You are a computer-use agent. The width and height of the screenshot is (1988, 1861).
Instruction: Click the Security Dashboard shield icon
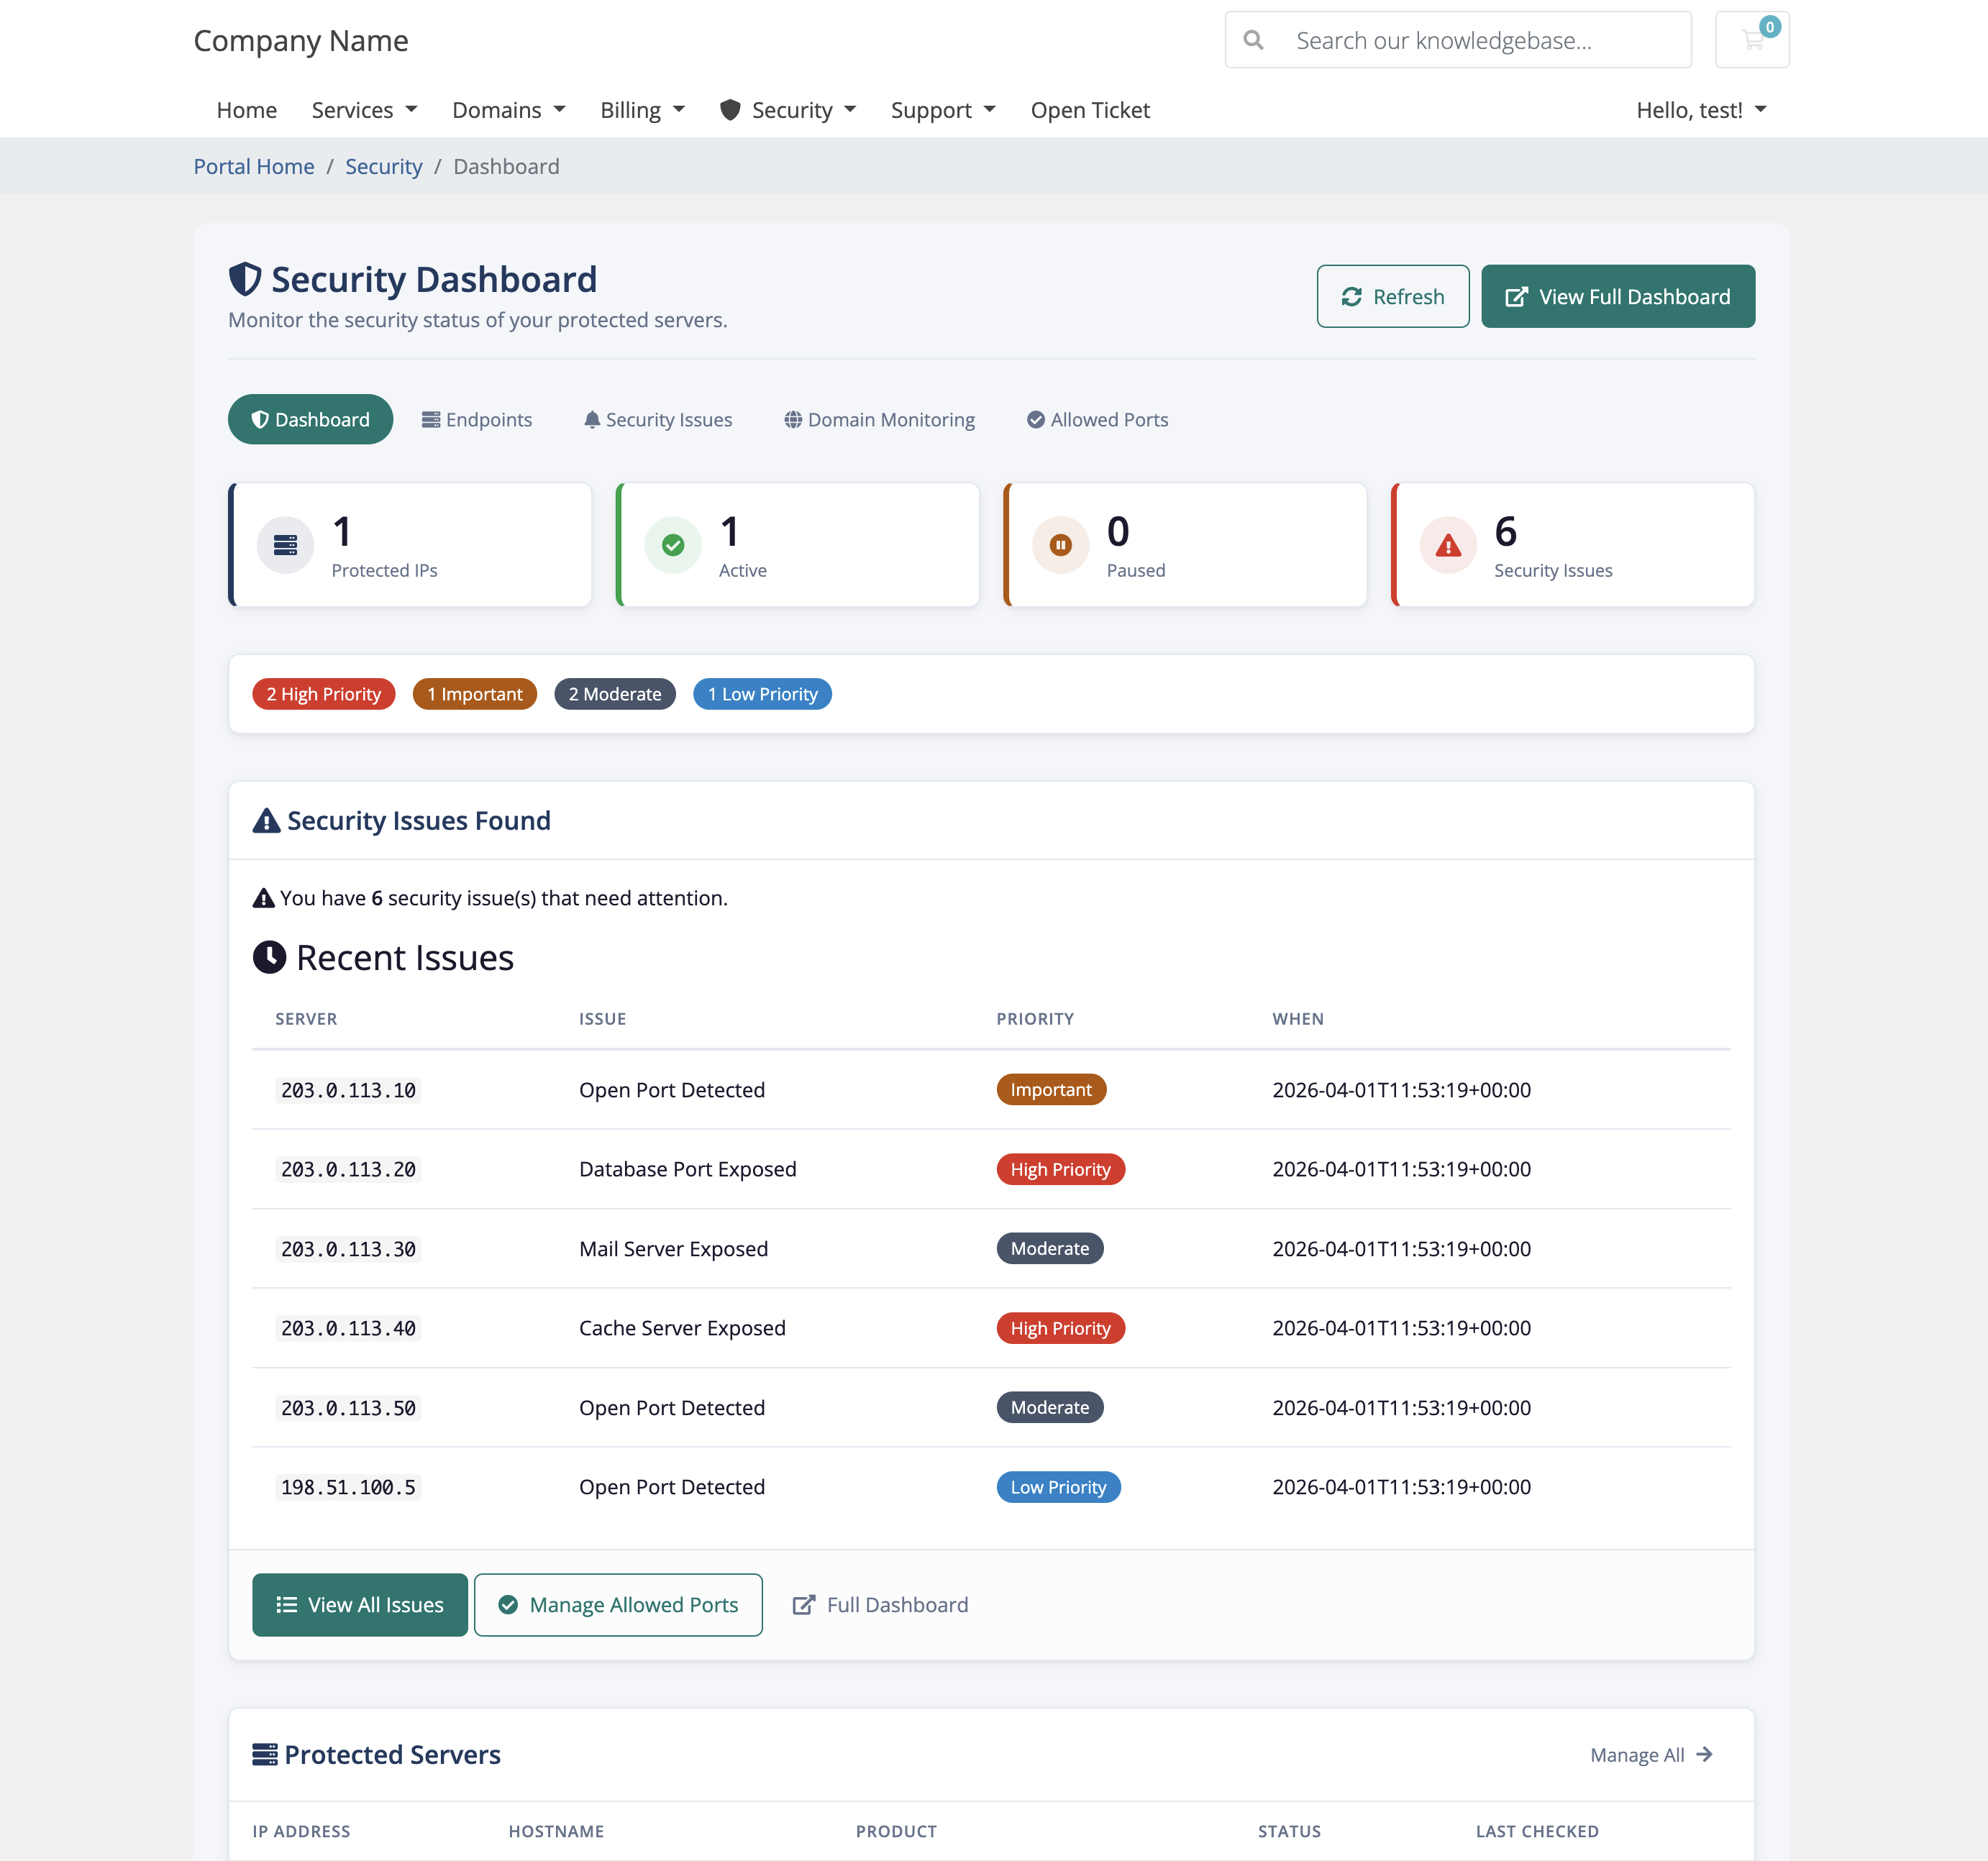pos(245,279)
